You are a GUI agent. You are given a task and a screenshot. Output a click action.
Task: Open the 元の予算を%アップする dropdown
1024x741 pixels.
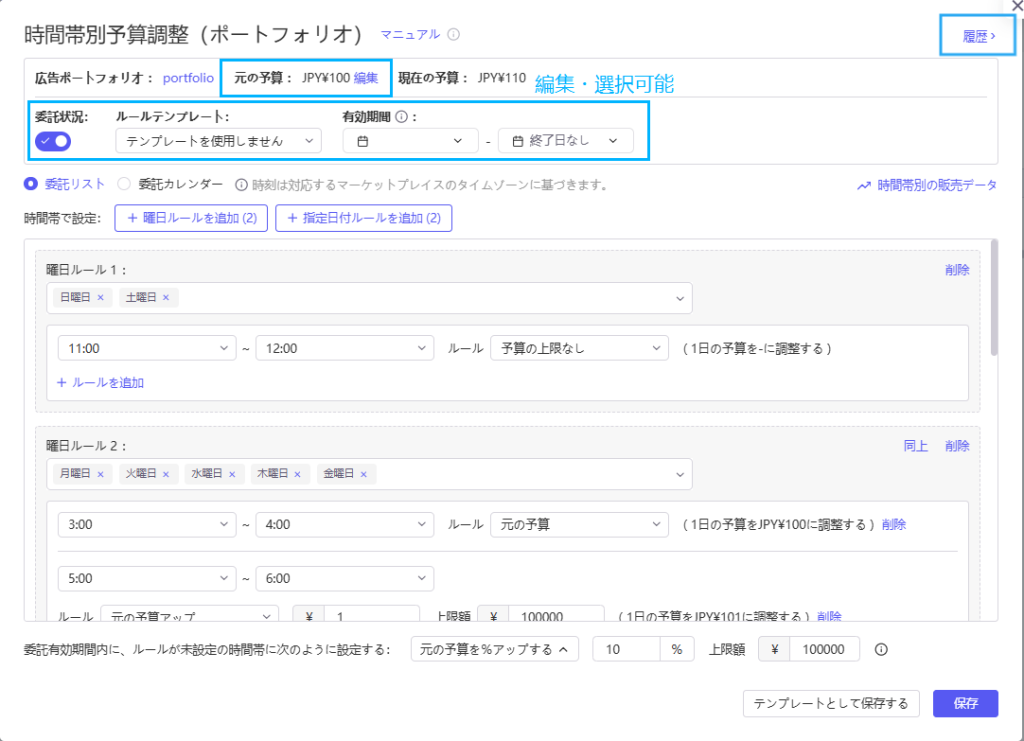(494, 649)
